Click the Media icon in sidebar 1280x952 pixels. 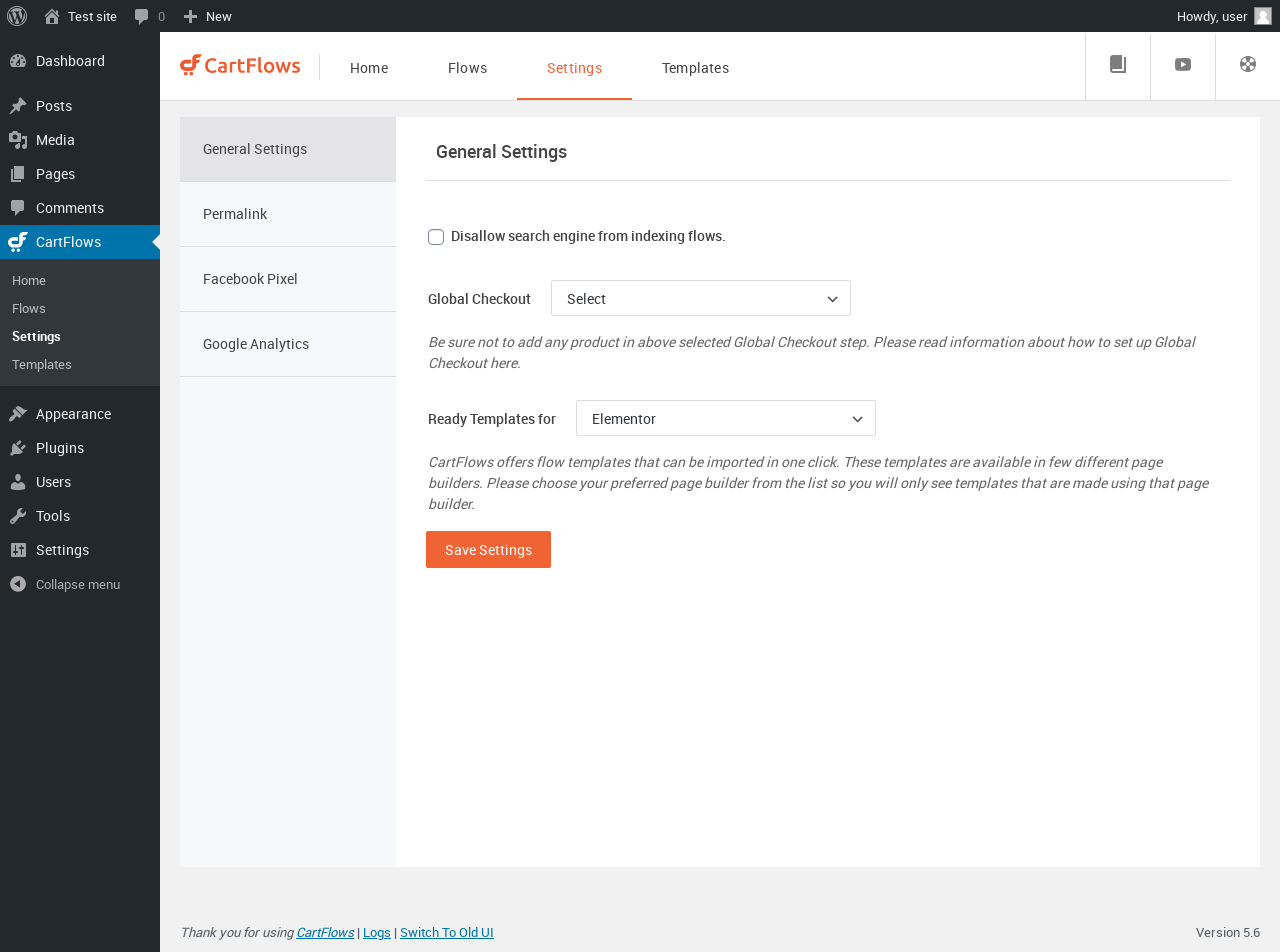(18, 140)
